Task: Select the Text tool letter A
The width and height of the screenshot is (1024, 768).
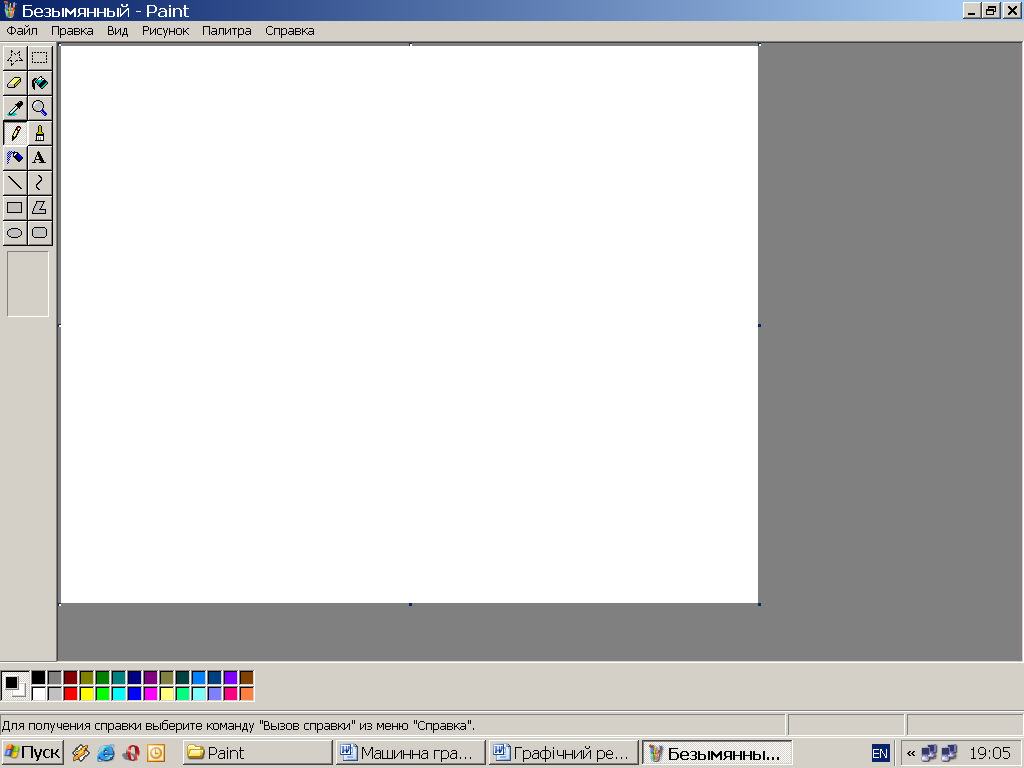Action: coord(40,158)
